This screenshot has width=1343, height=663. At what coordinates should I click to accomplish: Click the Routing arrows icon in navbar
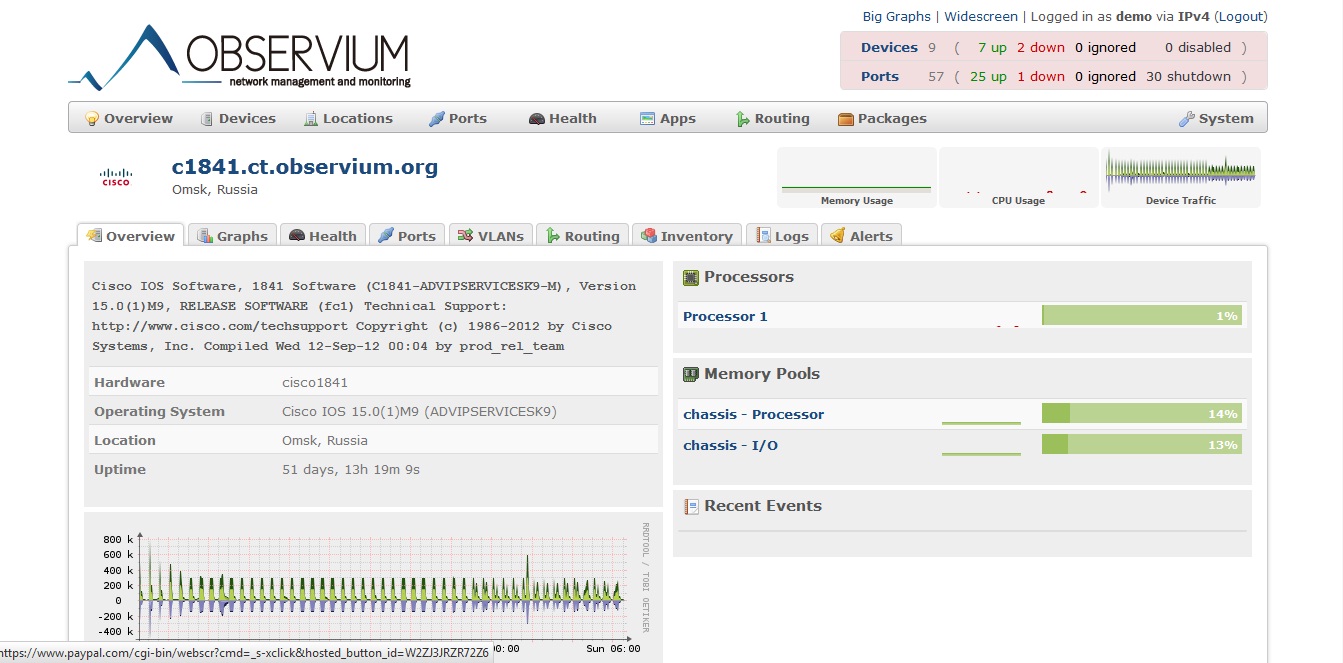(x=743, y=118)
